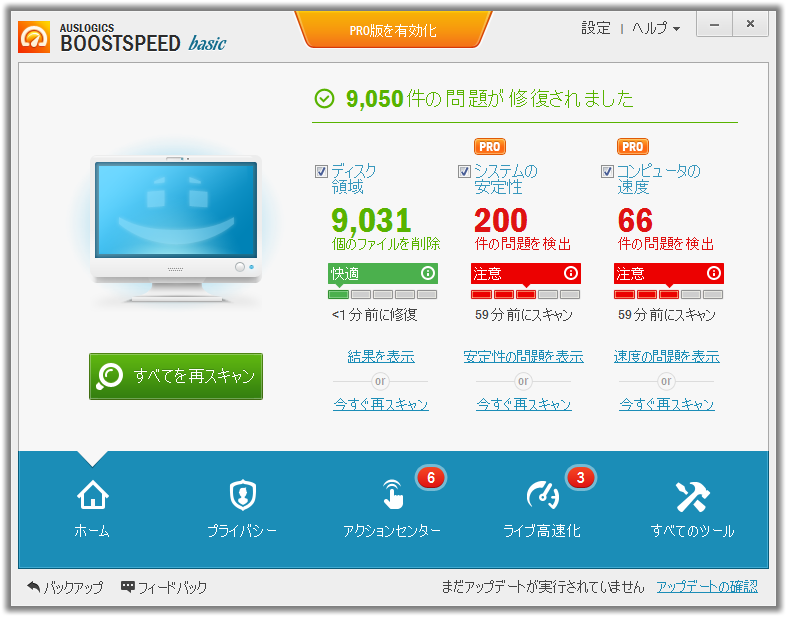Click the red badge 6 on アクションセンター

pyautogui.click(x=431, y=477)
